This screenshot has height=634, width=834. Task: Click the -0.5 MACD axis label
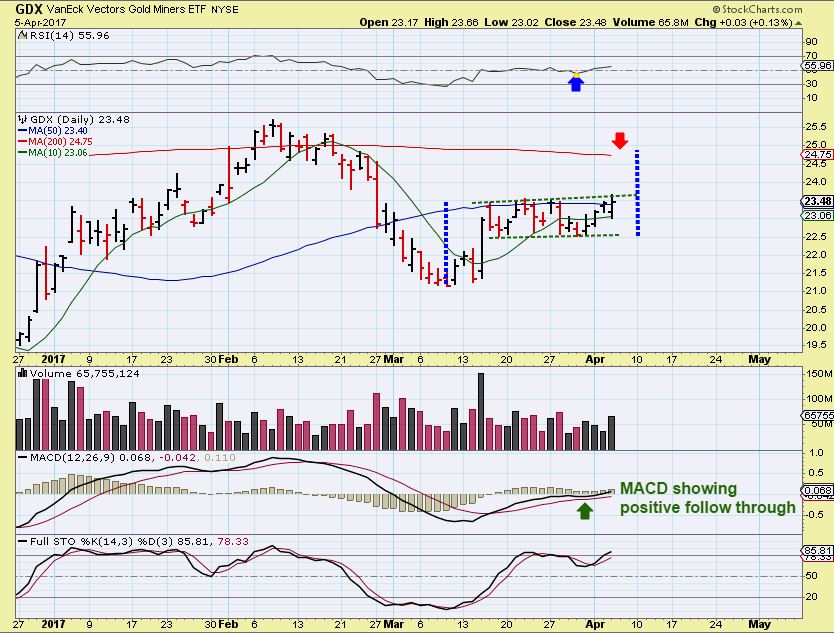tap(814, 514)
